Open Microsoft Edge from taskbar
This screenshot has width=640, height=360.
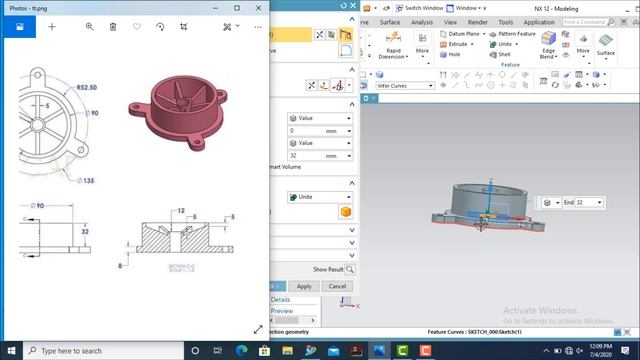[242, 351]
